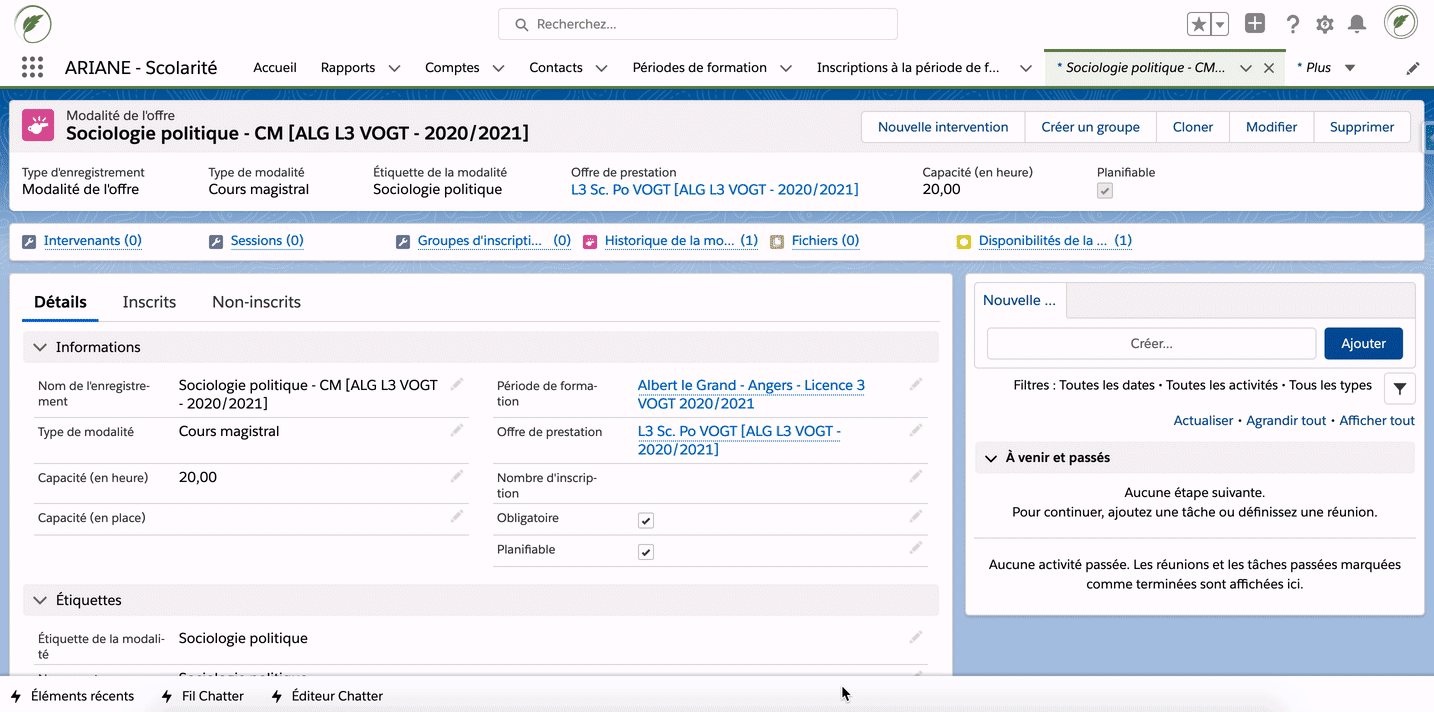1434x712 pixels.
Task: Toggle the Planifiable checkbox in Informations section
Action: tap(646, 552)
